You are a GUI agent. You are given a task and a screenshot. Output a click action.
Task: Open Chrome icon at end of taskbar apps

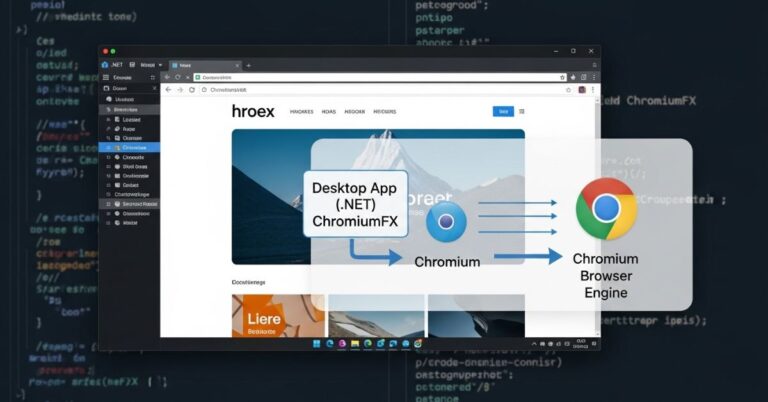click(418, 344)
